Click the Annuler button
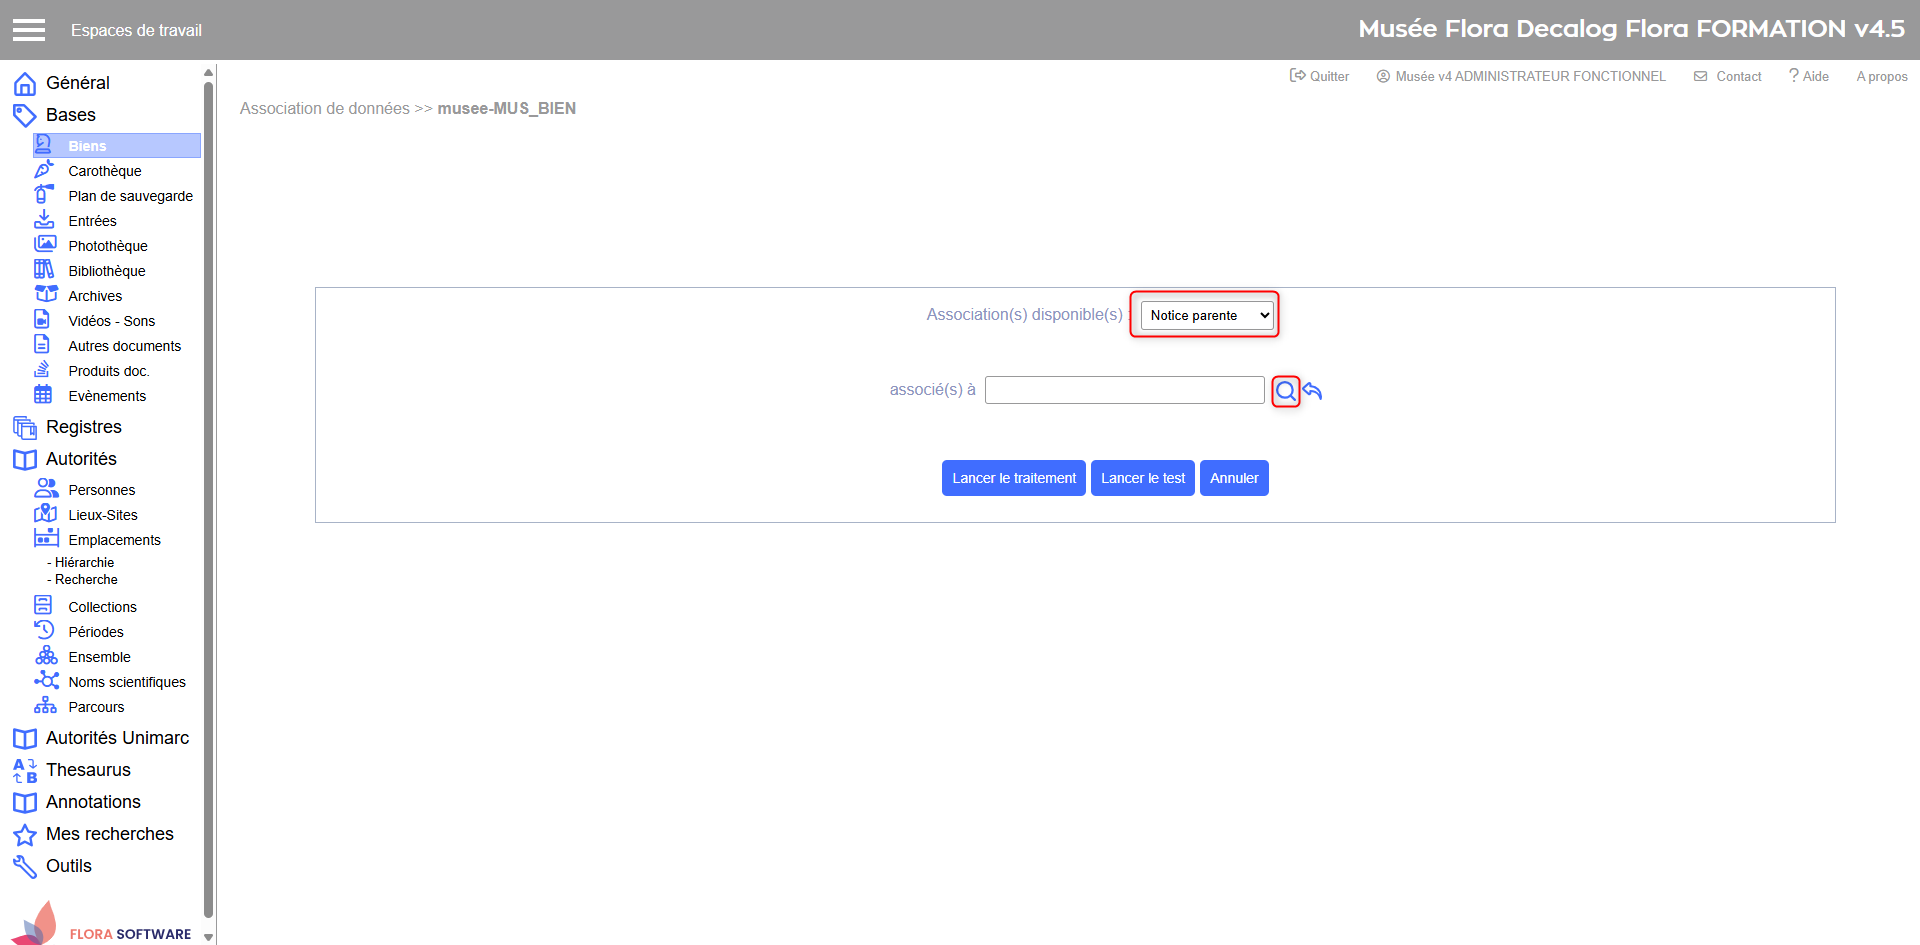Viewport: 1920px width, 945px height. (x=1233, y=478)
